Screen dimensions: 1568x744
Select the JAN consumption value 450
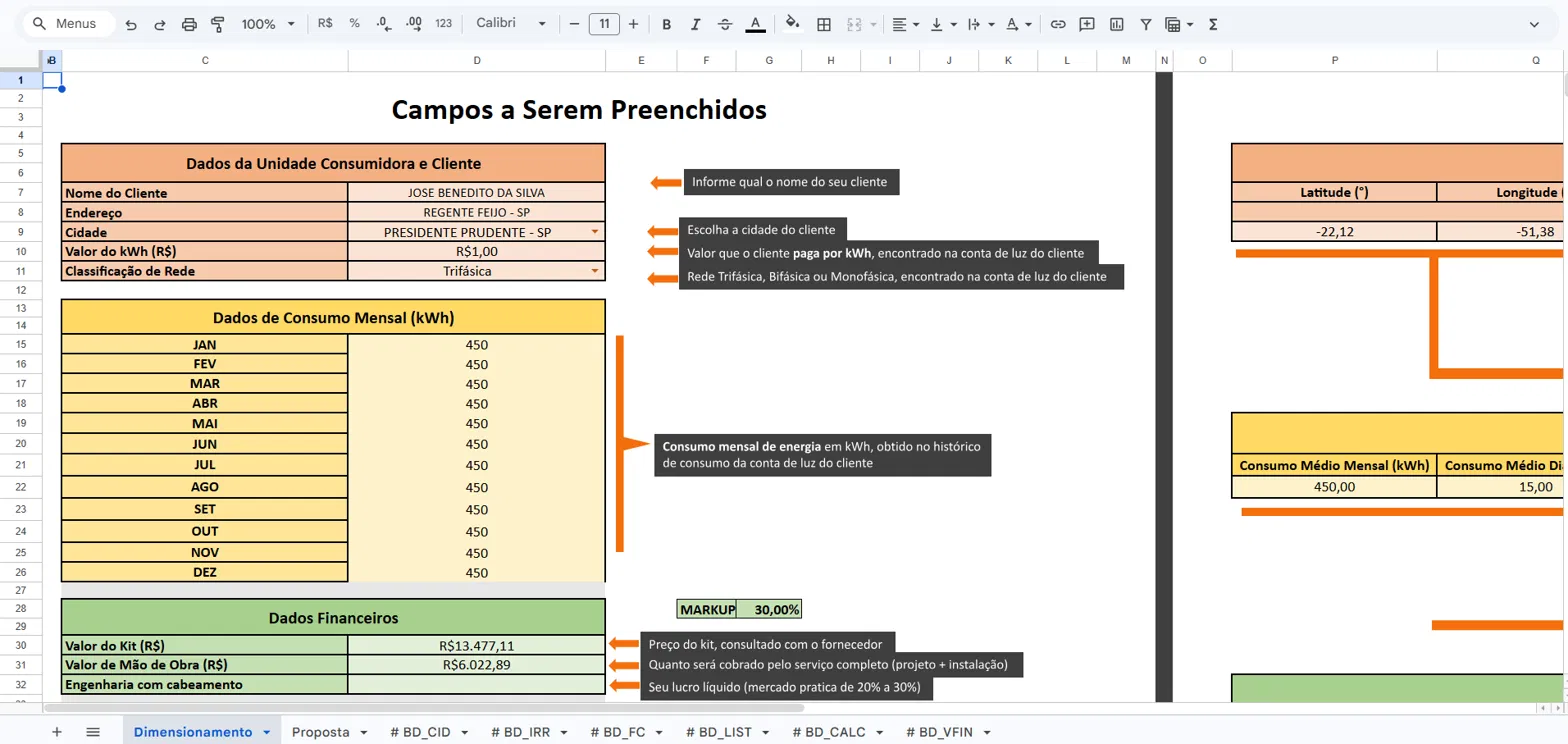point(477,344)
